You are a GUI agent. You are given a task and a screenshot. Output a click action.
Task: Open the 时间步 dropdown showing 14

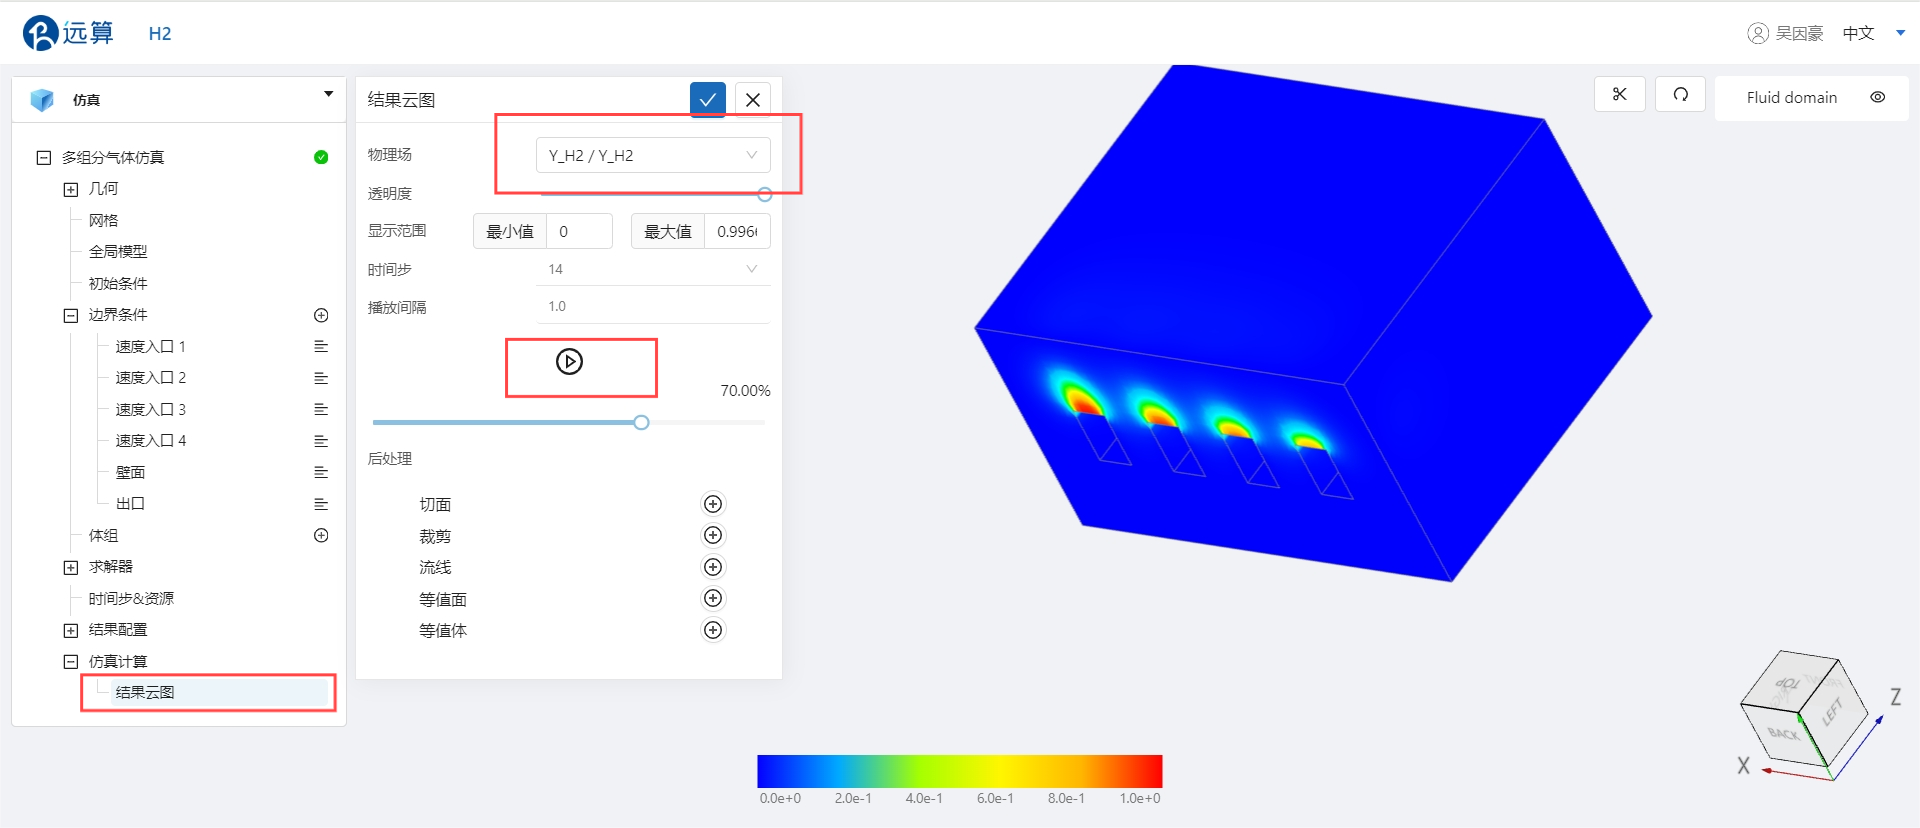click(653, 269)
